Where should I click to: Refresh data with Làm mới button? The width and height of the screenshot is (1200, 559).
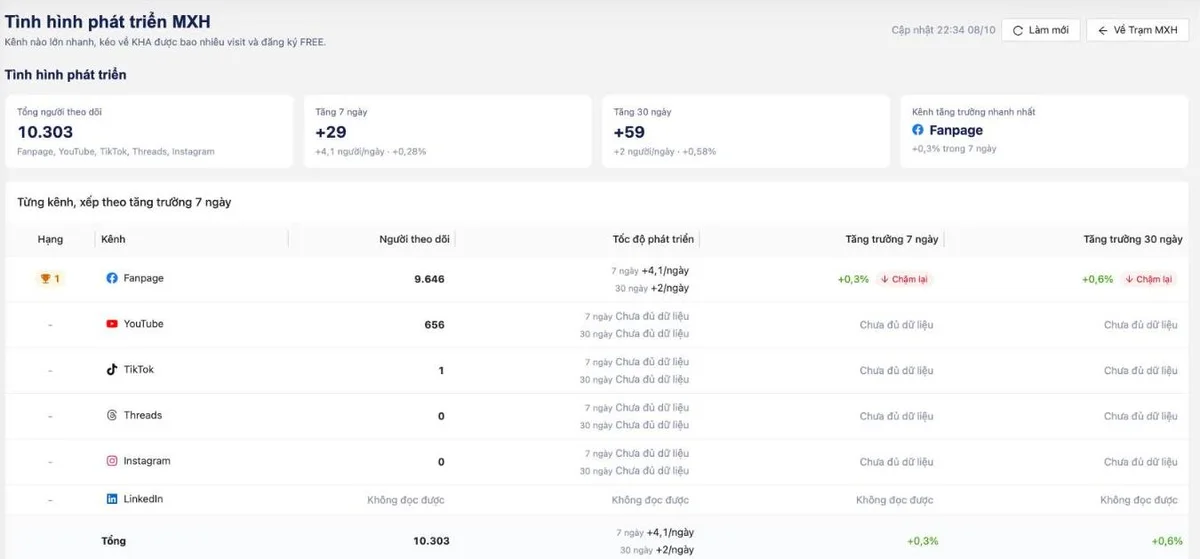(1041, 30)
